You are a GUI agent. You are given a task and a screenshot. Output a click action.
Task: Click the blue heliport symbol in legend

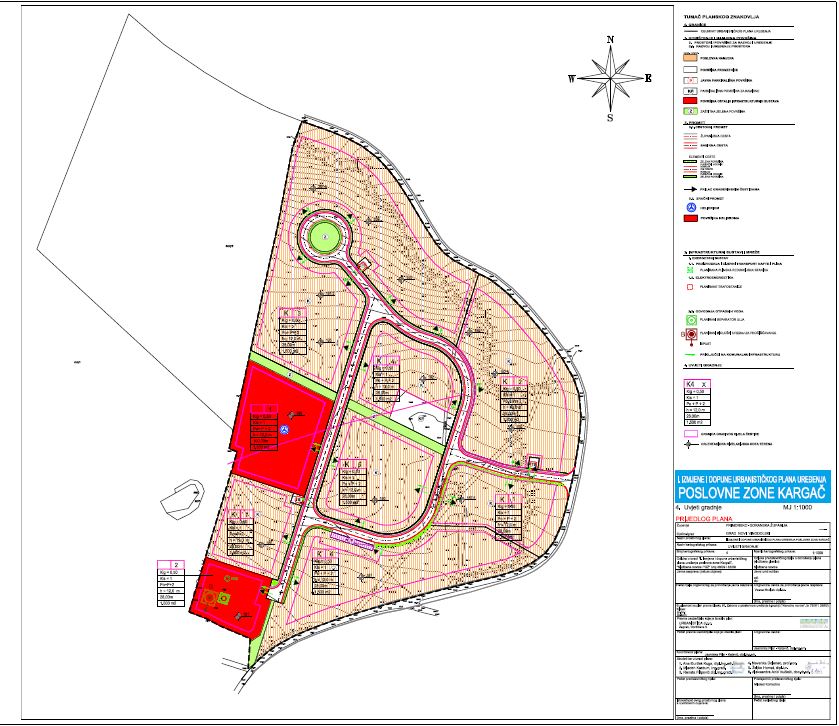(690, 207)
